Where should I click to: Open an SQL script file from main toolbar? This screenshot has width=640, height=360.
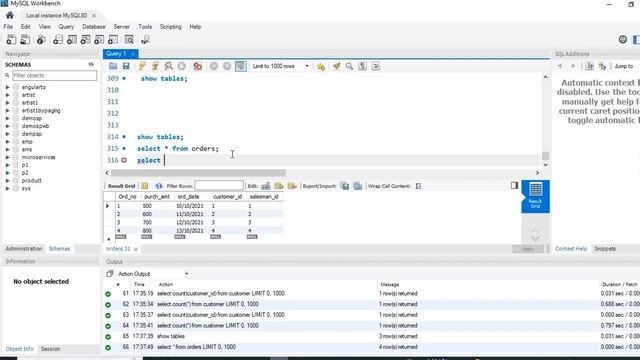click(25, 40)
